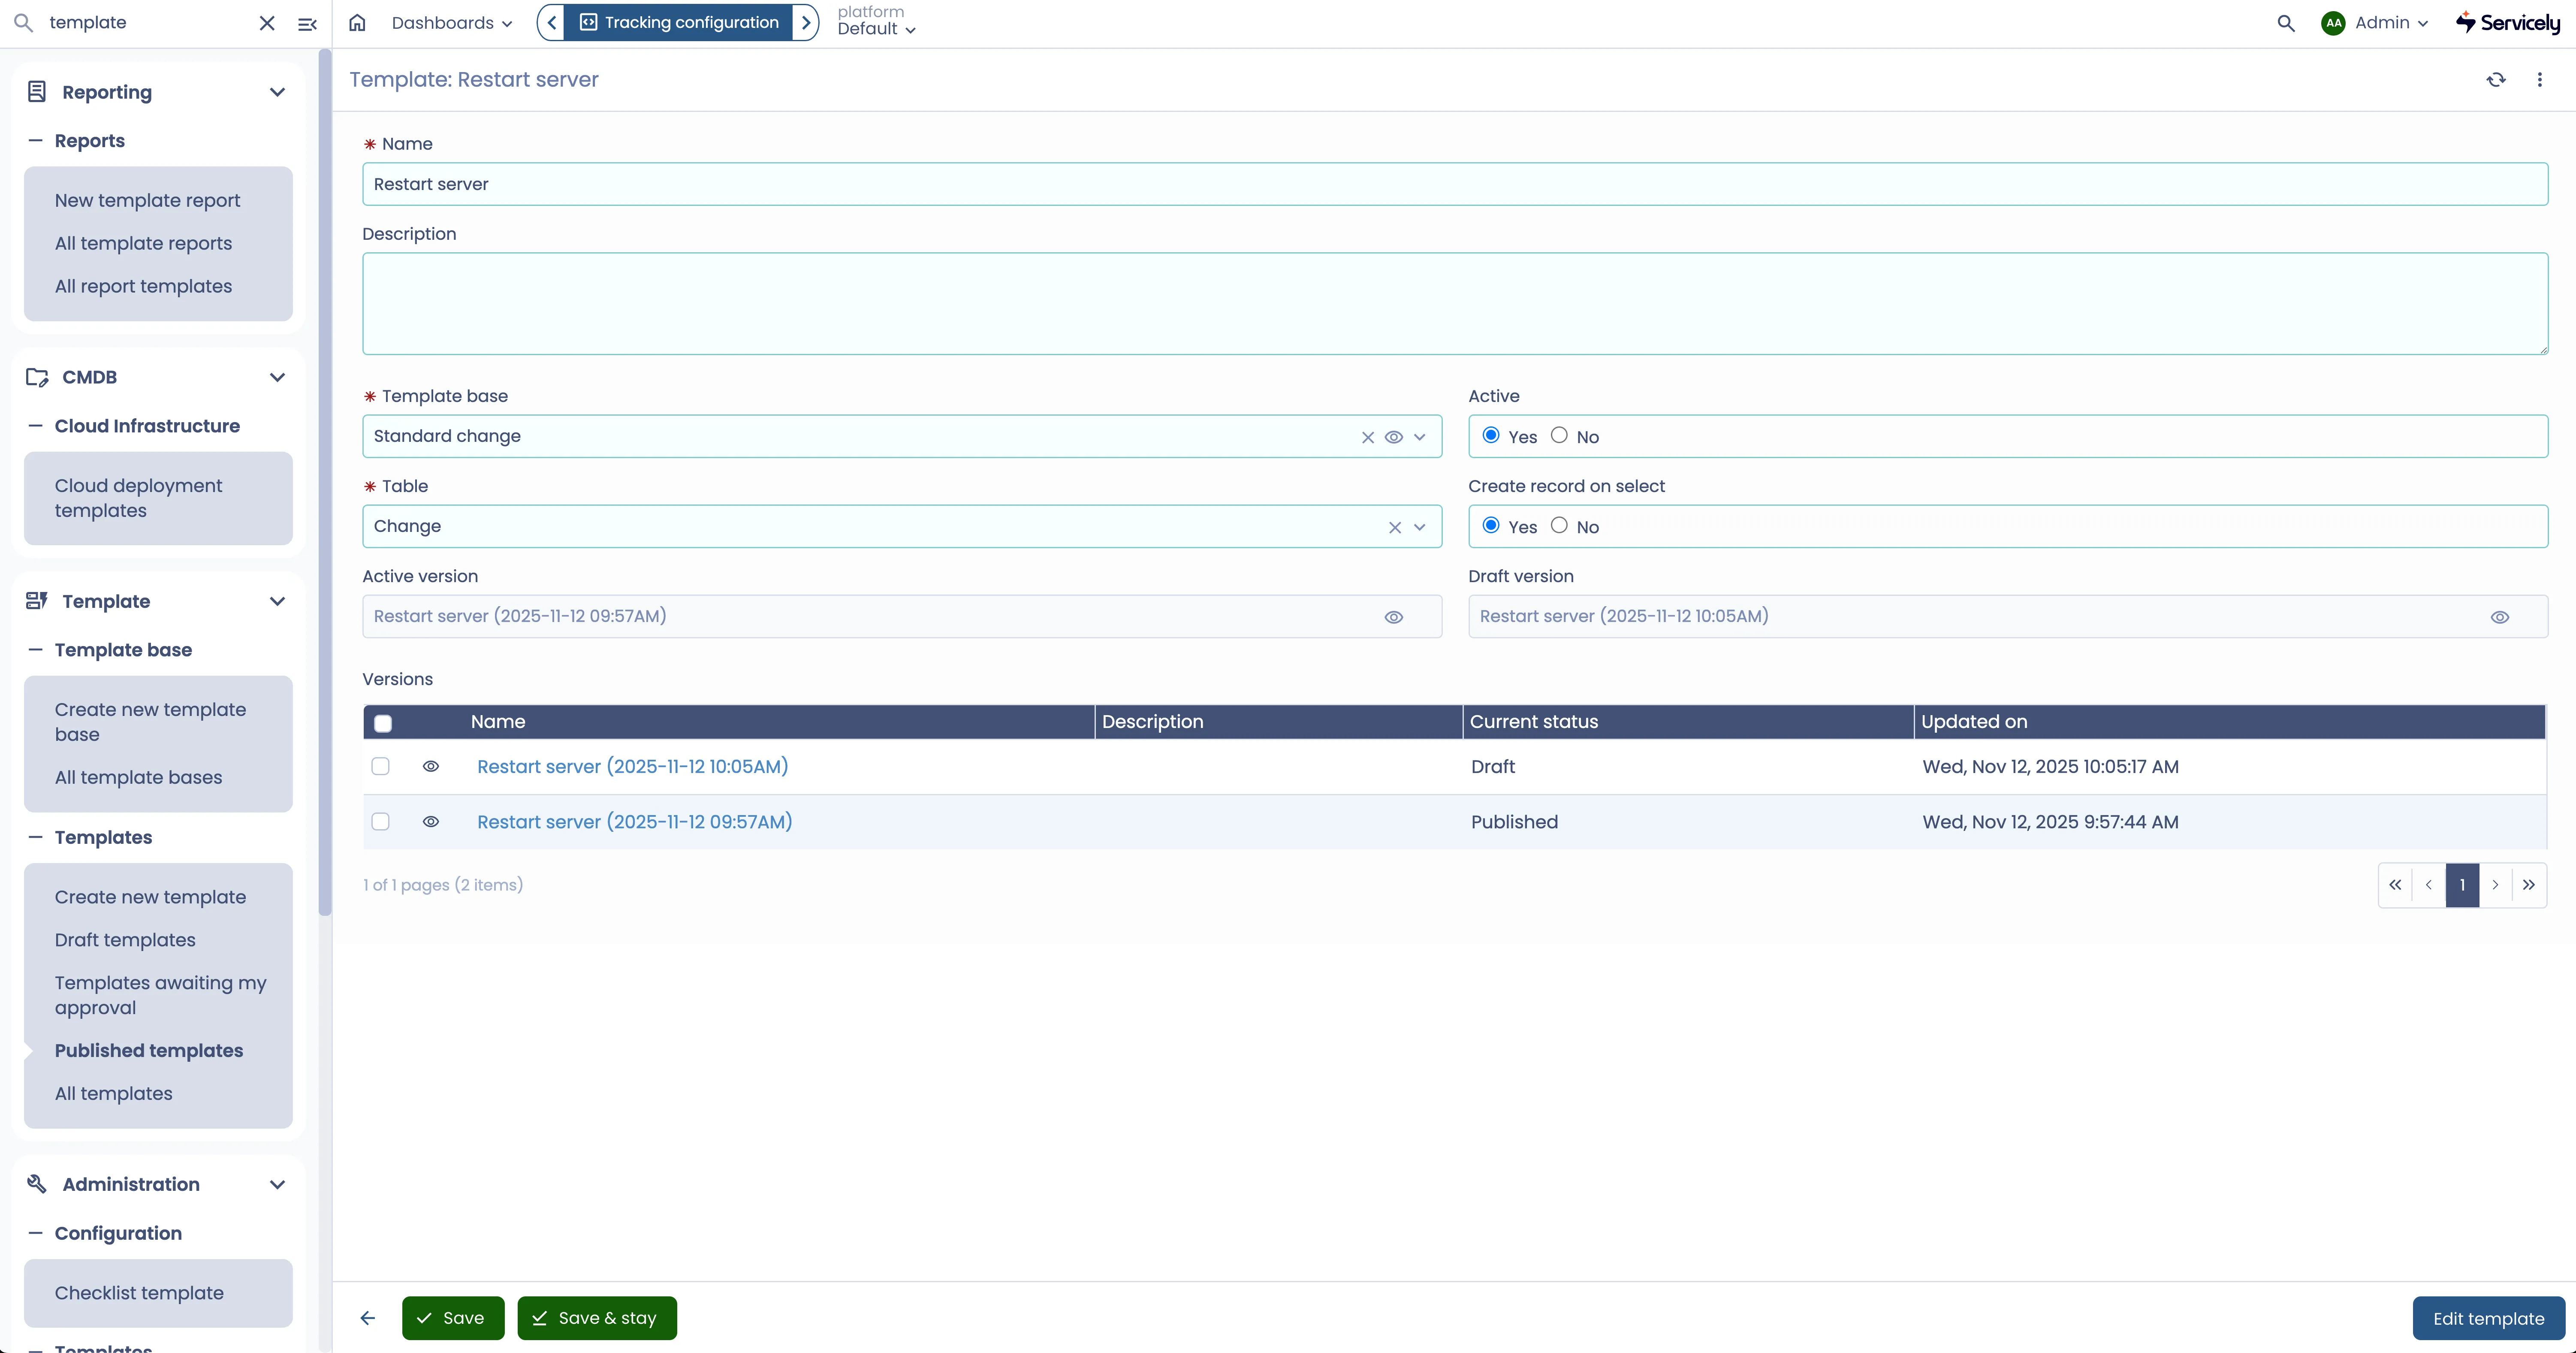
Task: Open Published templates menu item
Action: (149, 1051)
